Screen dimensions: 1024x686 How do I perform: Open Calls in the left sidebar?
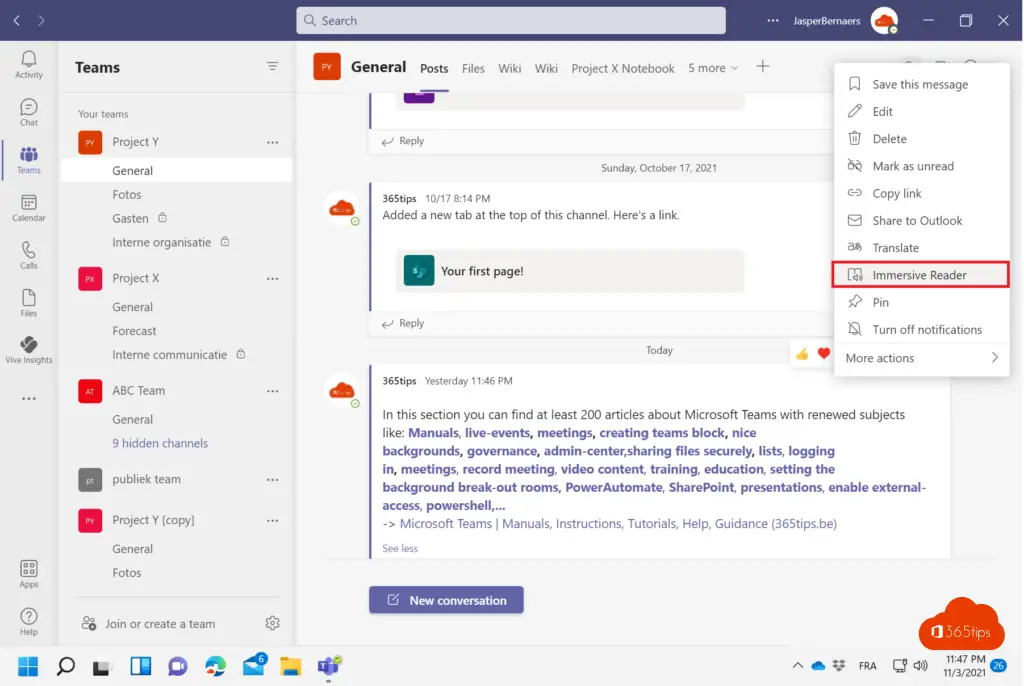point(29,255)
